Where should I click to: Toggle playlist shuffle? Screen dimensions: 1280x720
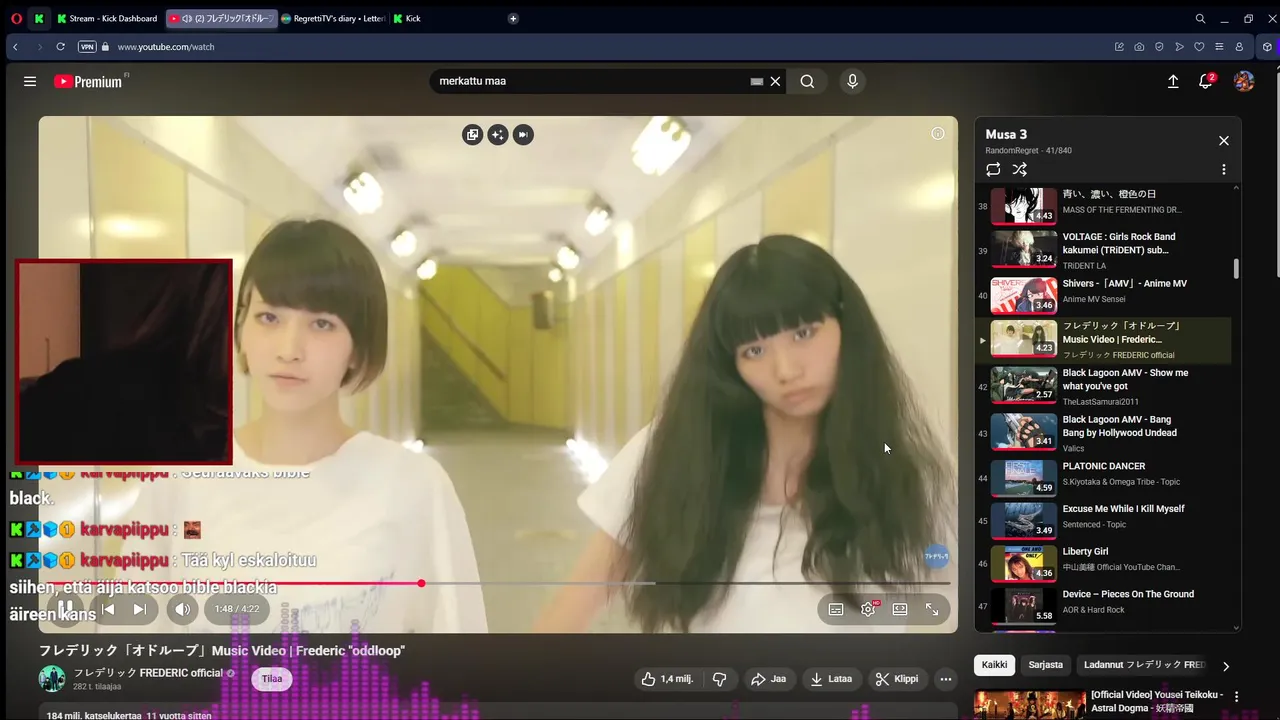1020,170
